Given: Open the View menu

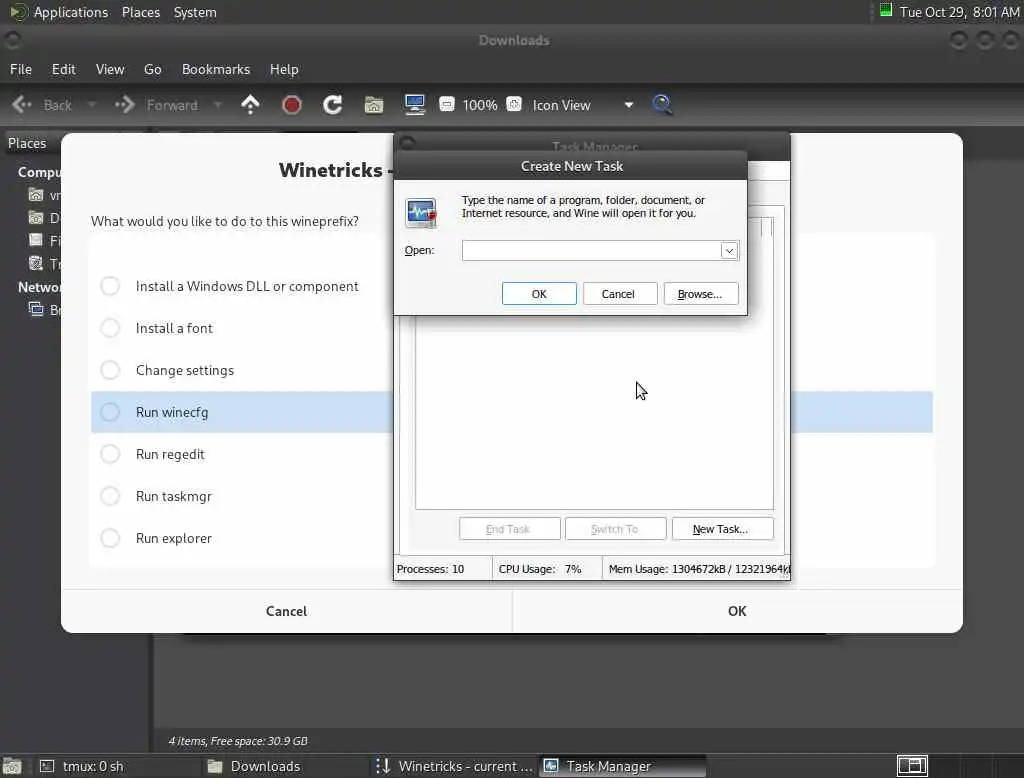Looking at the screenshot, I should click(x=110, y=69).
